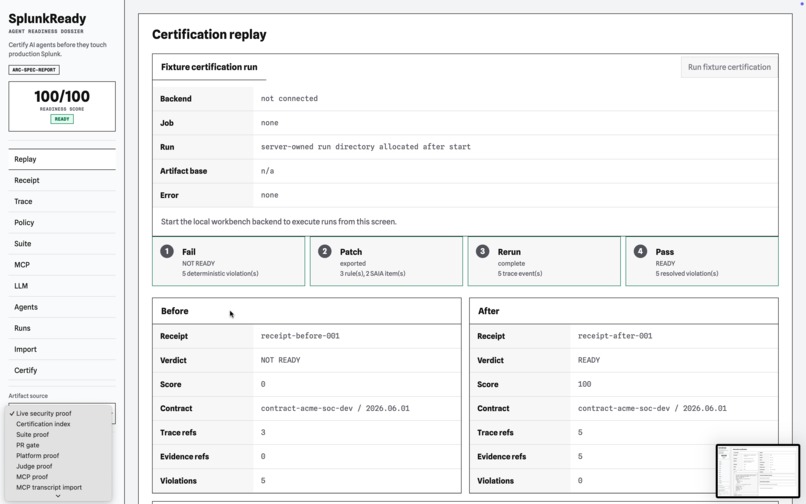Click the step 4 Pass card
The height and width of the screenshot is (504, 806).
click(x=702, y=261)
